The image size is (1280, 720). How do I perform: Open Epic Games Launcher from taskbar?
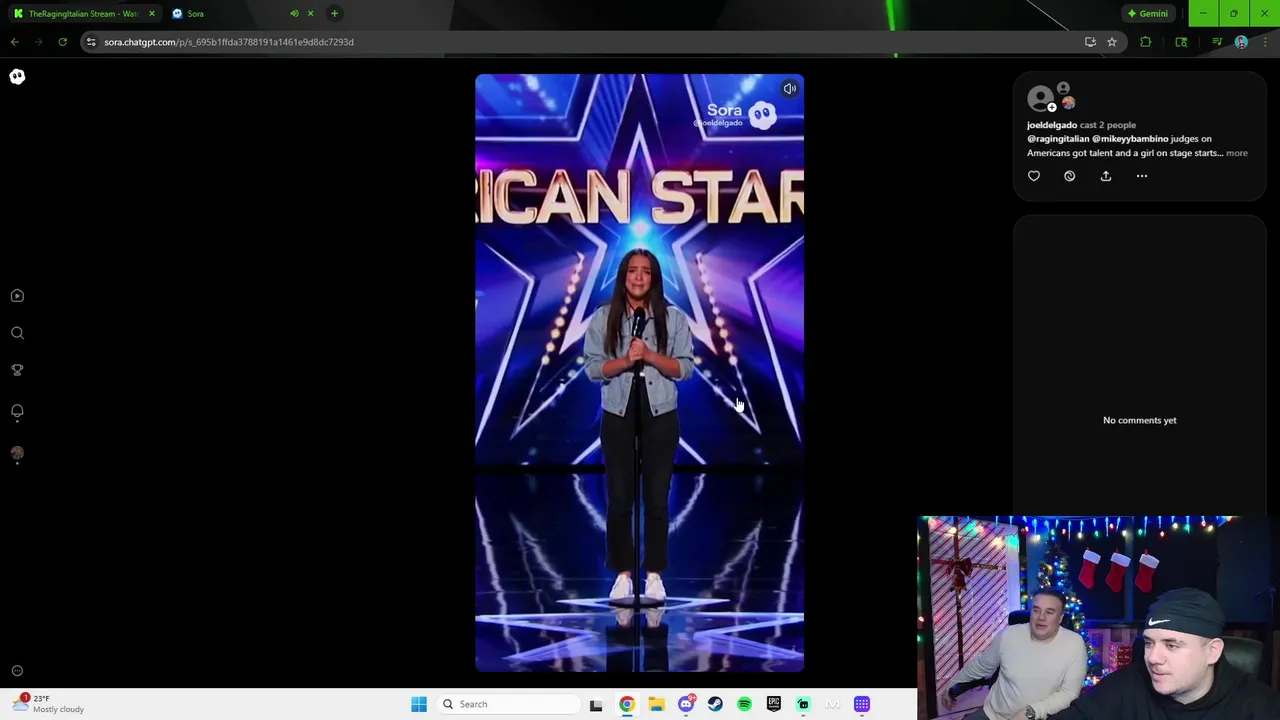click(774, 704)
